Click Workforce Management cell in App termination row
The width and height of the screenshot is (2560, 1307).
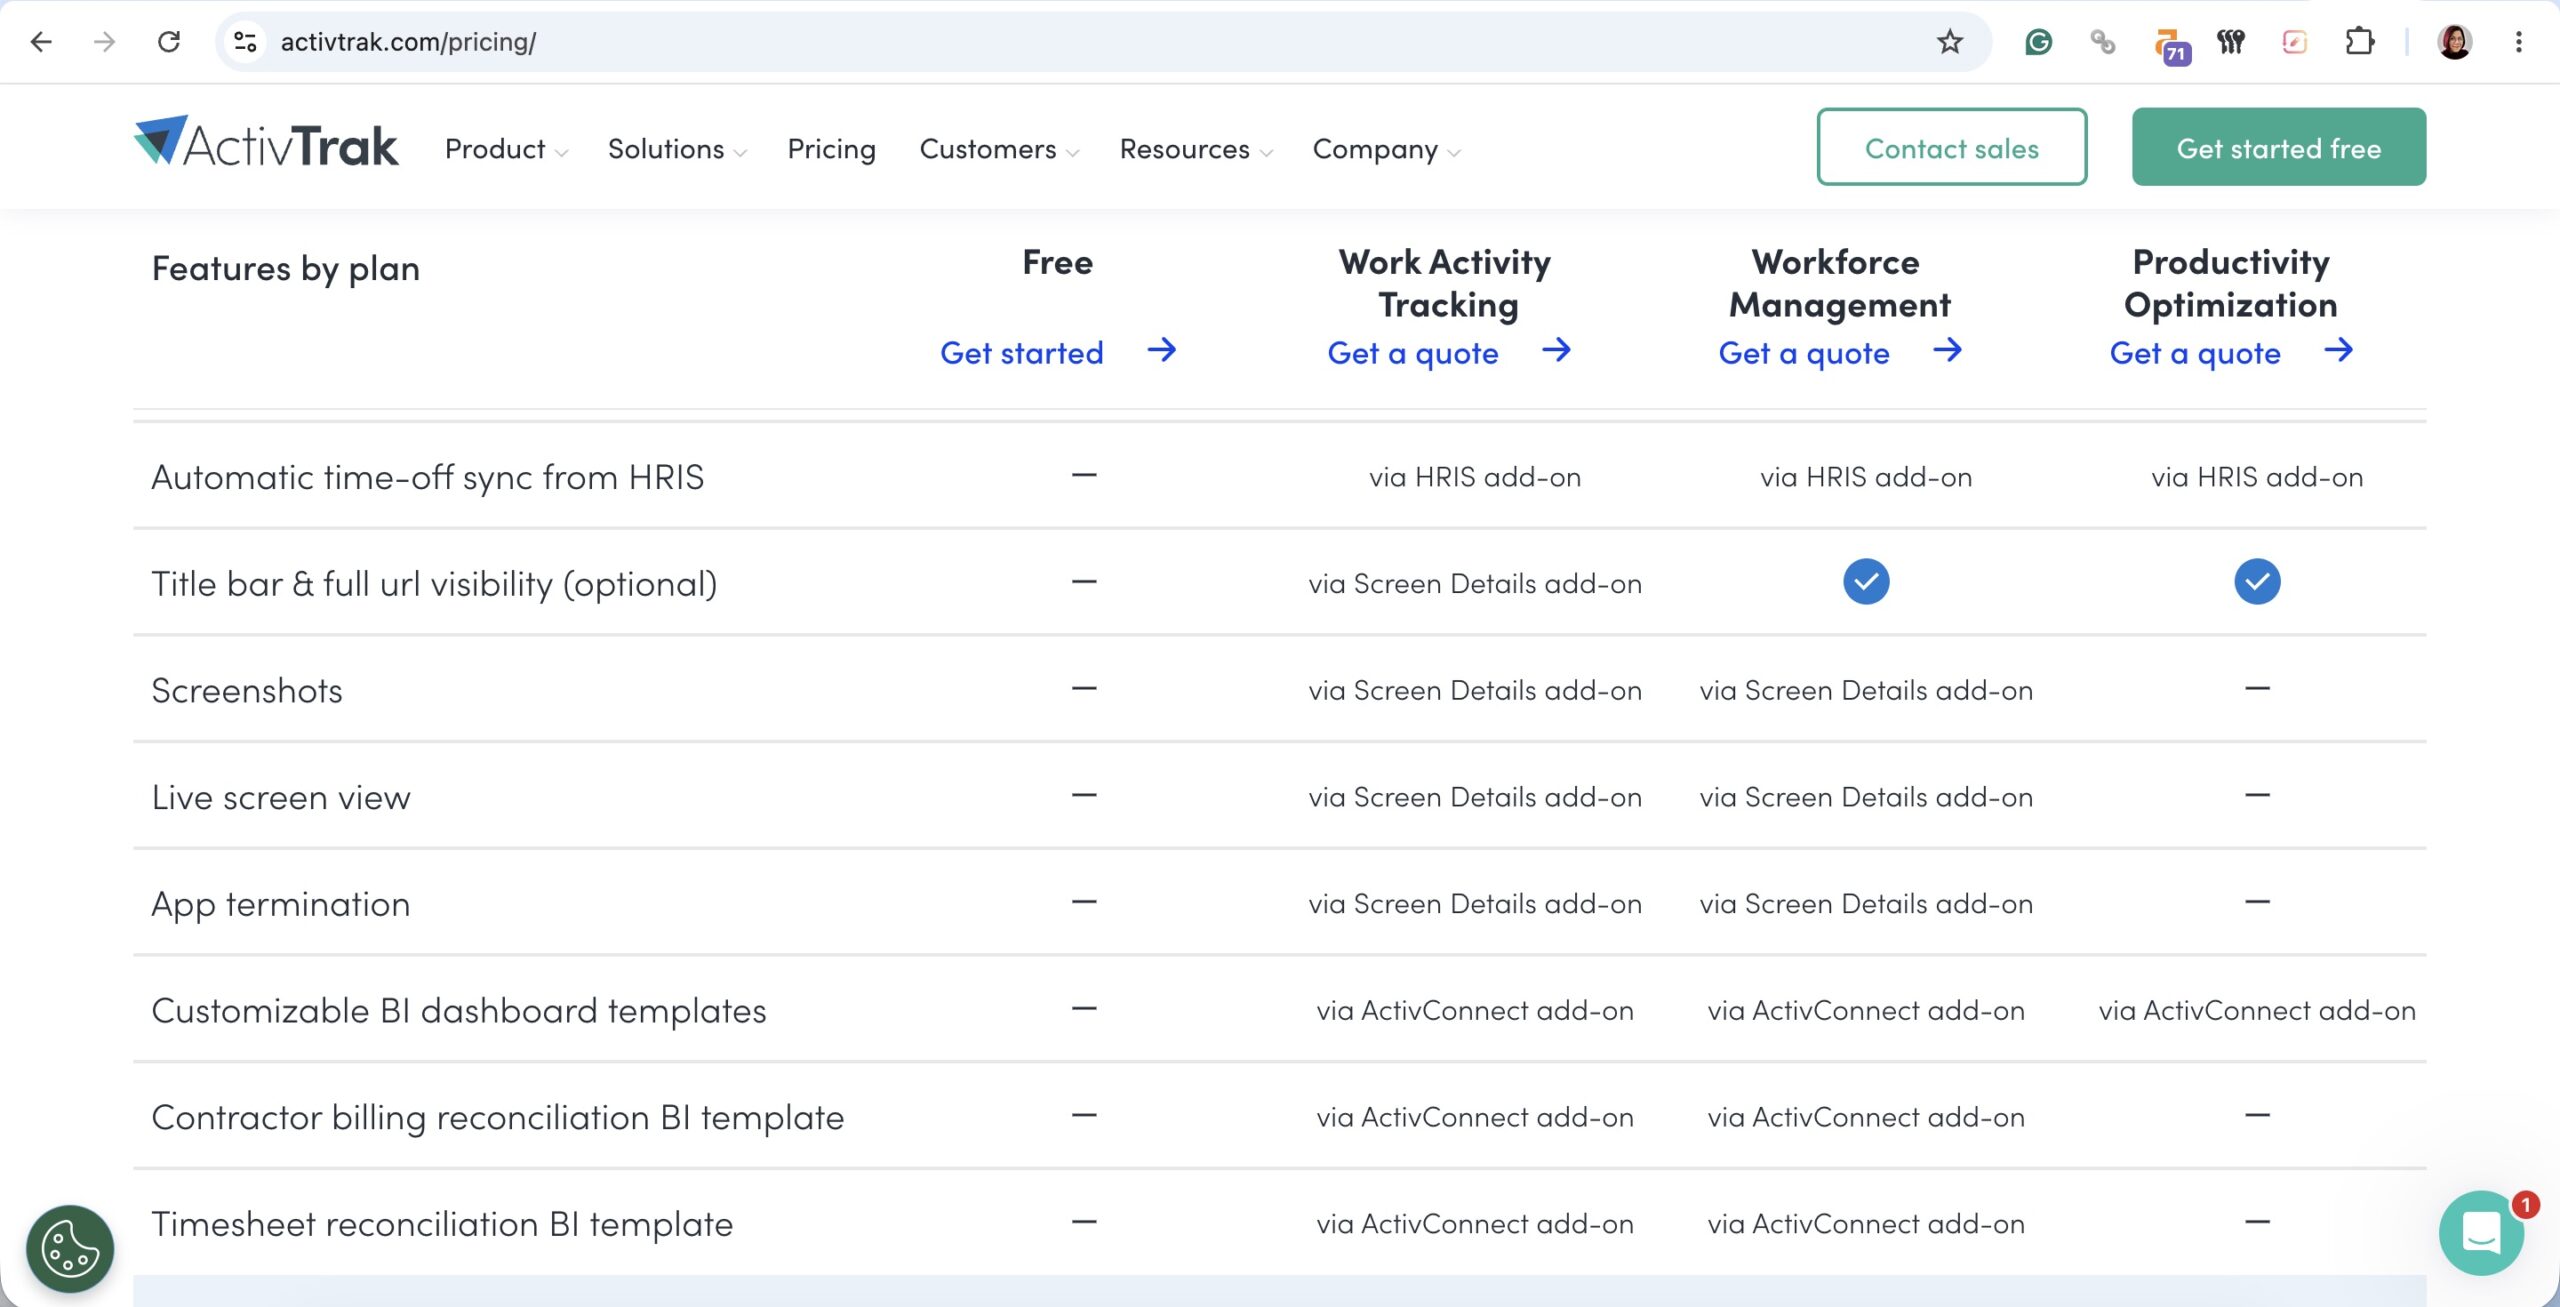[x=1866, y=904]
